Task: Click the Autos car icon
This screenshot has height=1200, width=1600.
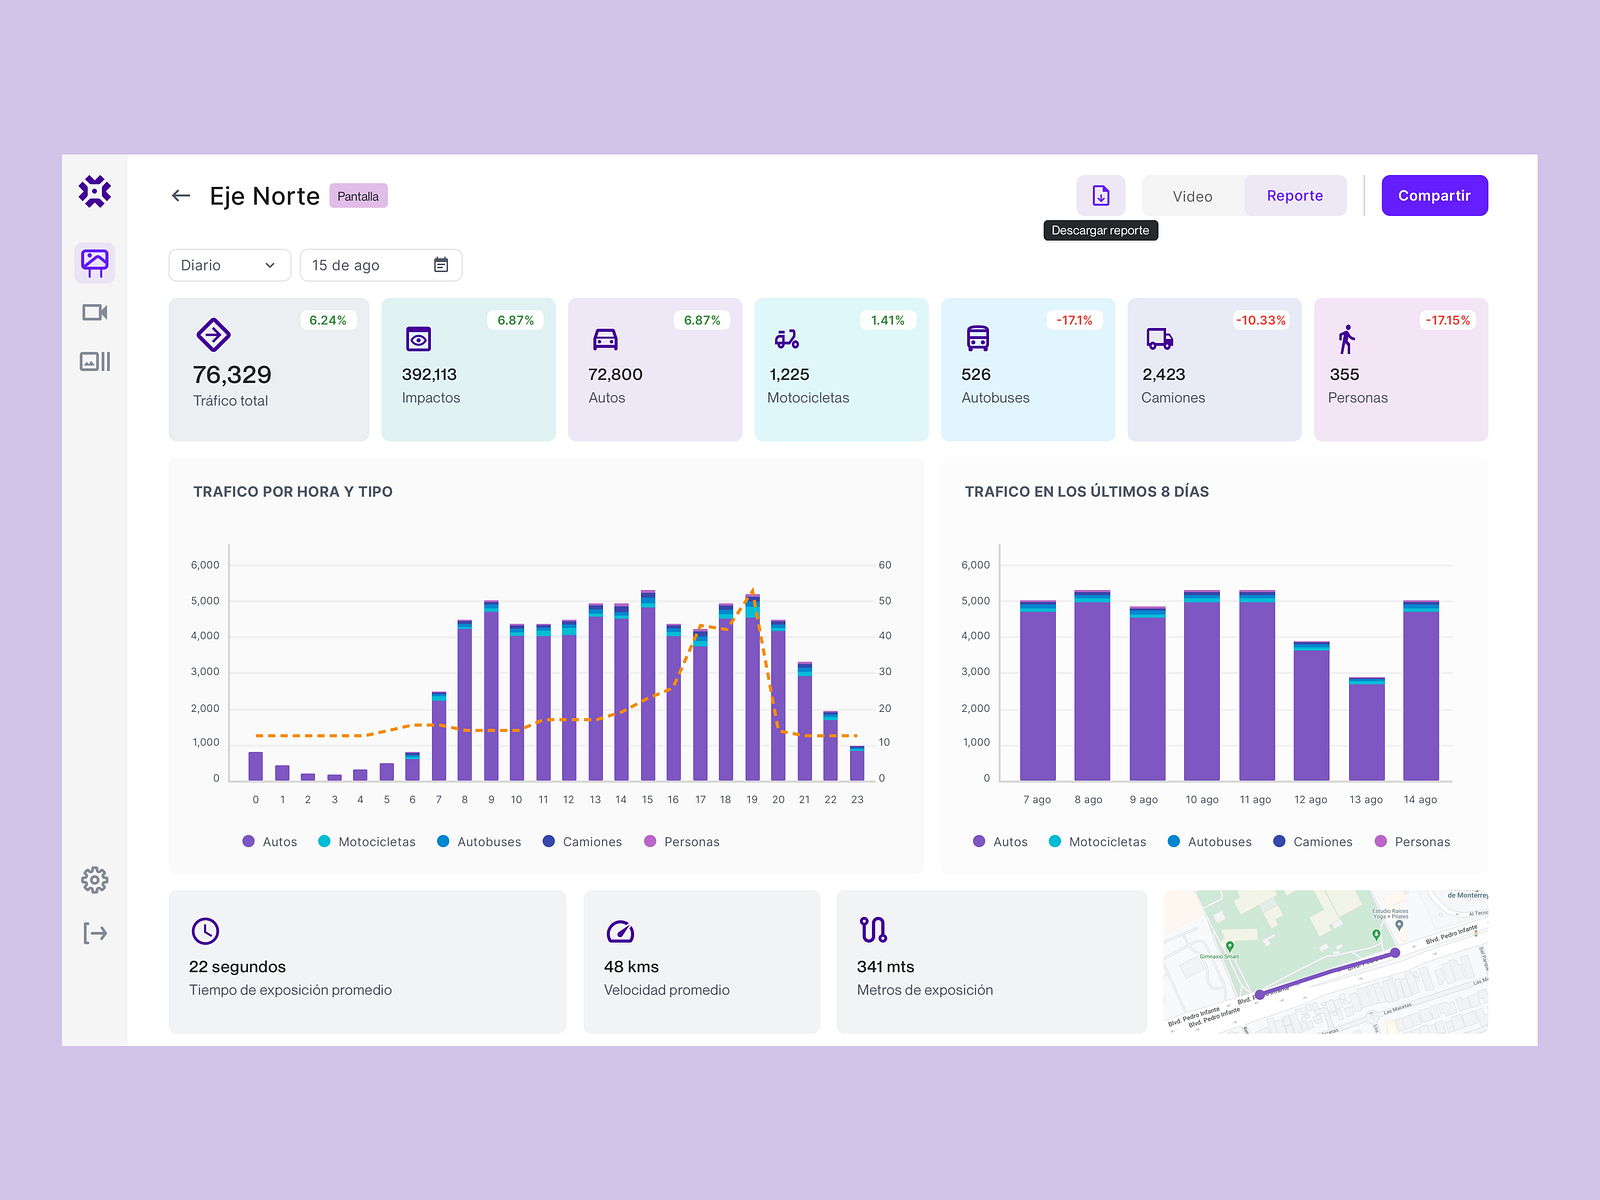Action: point(605,339)
